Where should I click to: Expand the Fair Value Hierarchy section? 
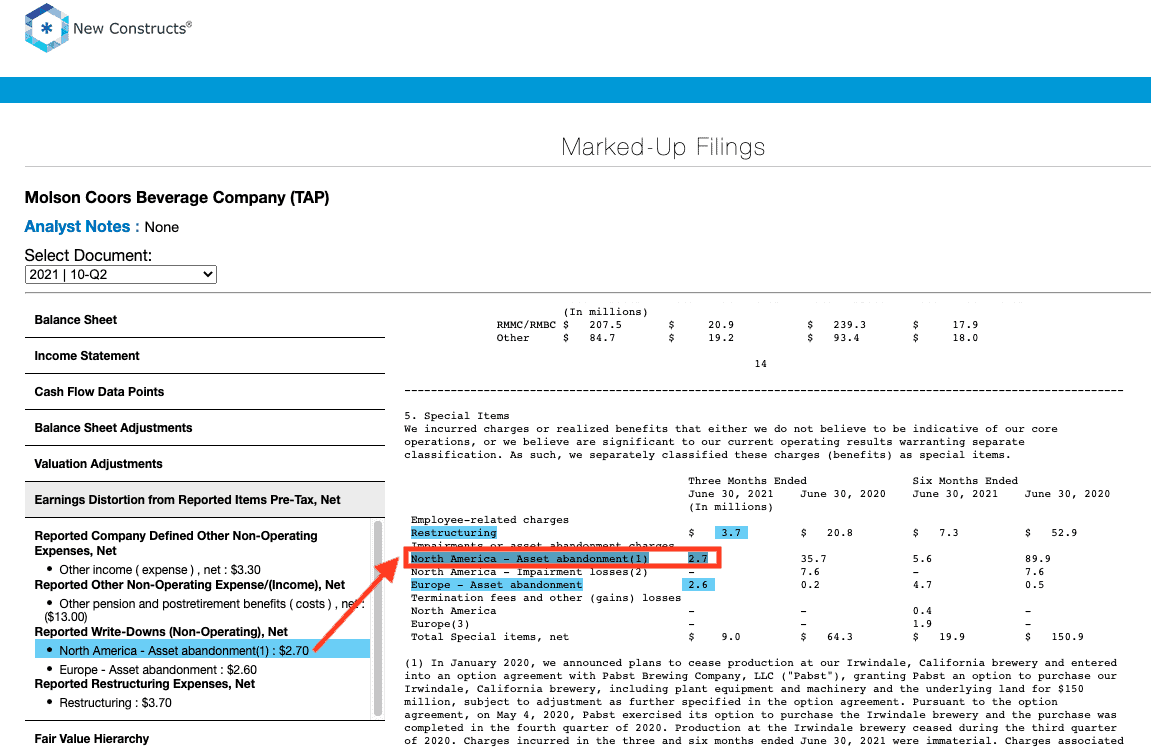pos(205,736)
